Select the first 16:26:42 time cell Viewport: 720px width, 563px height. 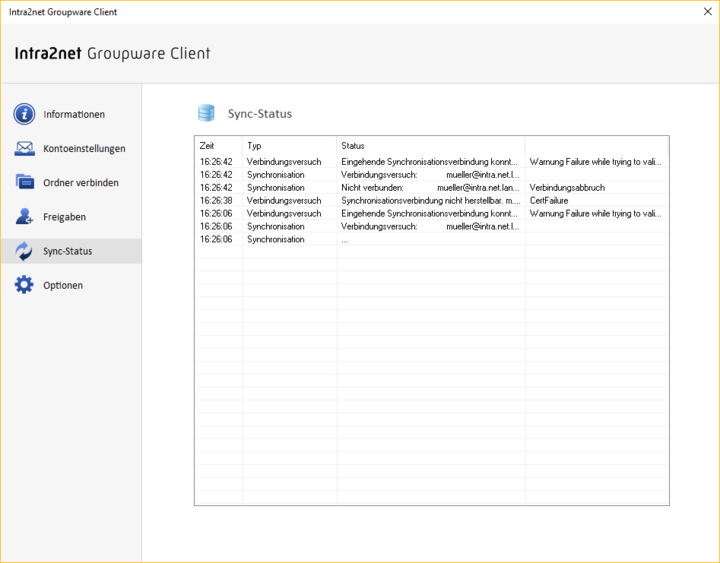tap(216, 162)
